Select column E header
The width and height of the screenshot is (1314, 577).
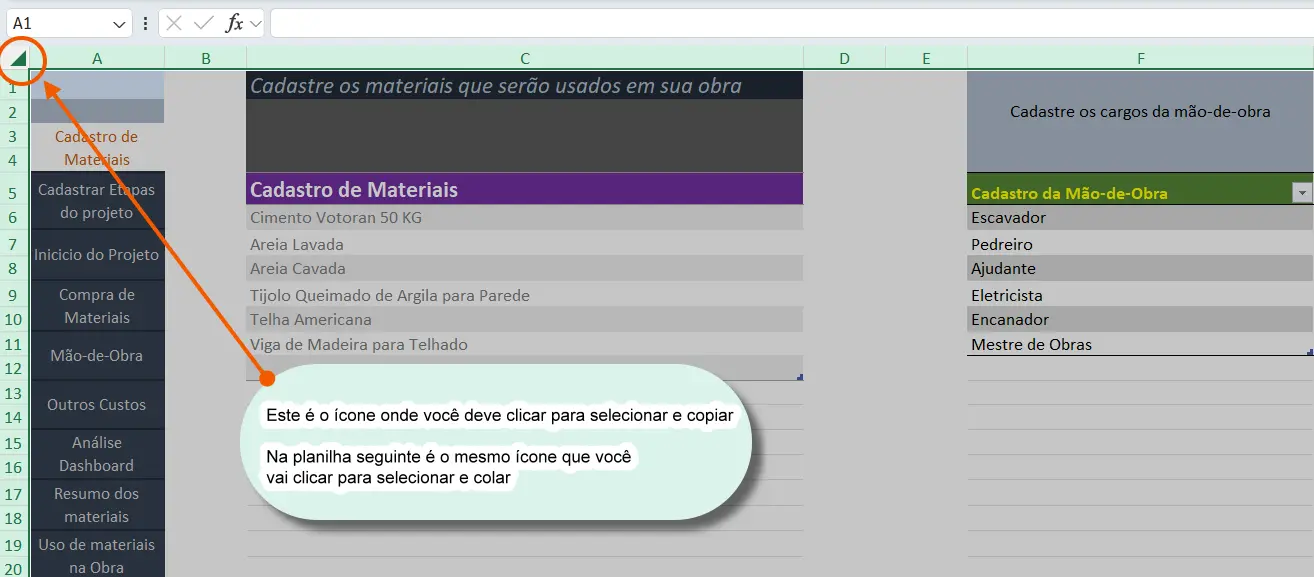tap(926, 59)
